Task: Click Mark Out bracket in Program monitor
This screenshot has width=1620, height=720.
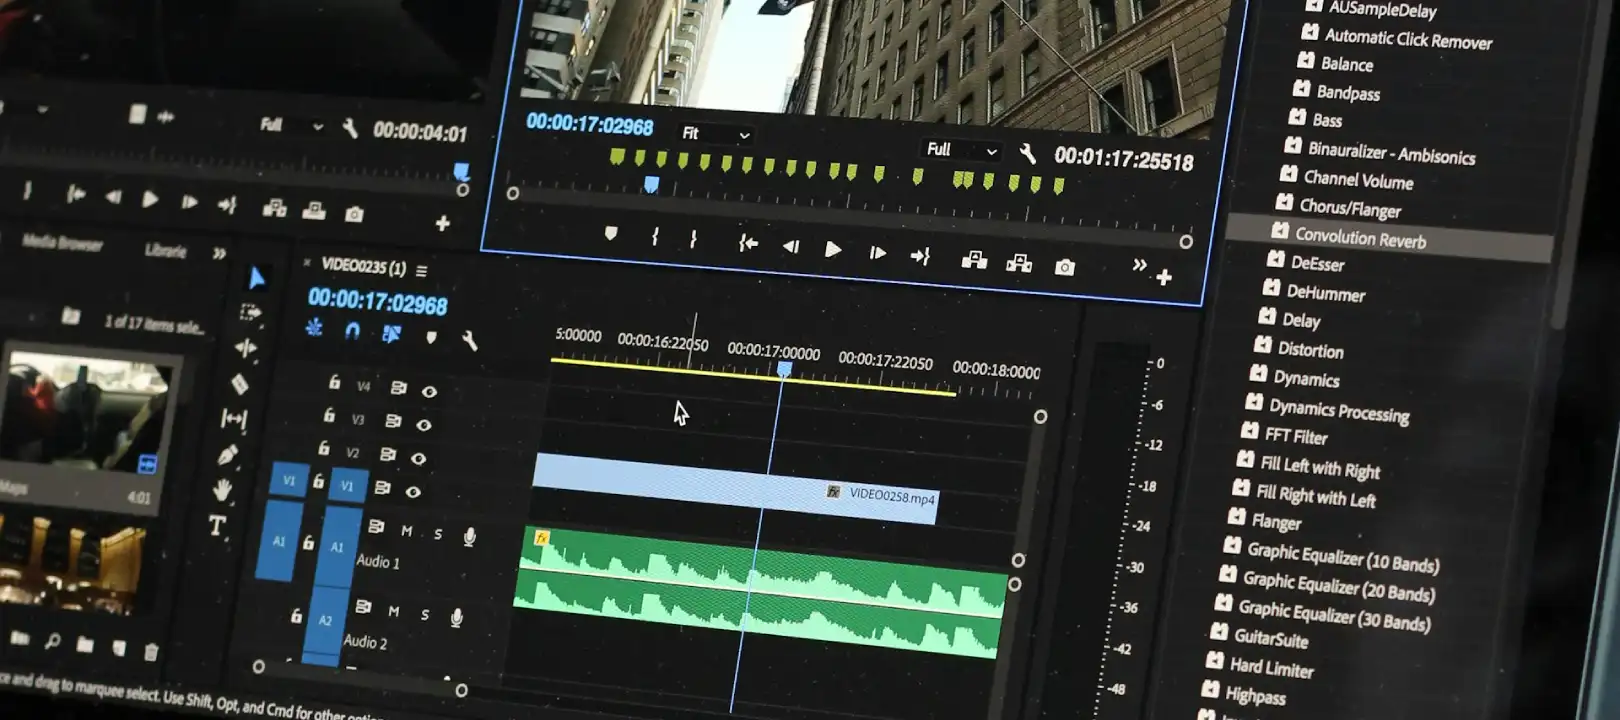Action: 693,240
